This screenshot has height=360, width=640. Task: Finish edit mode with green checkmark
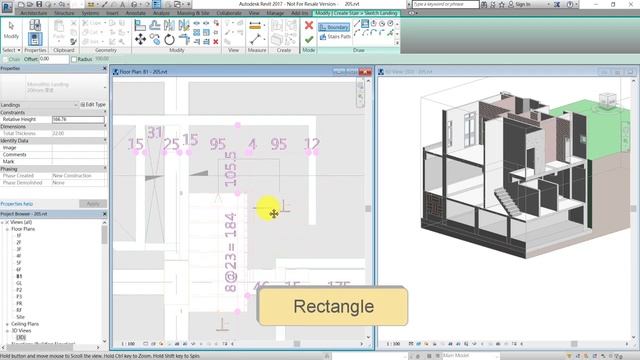(309, 40)
